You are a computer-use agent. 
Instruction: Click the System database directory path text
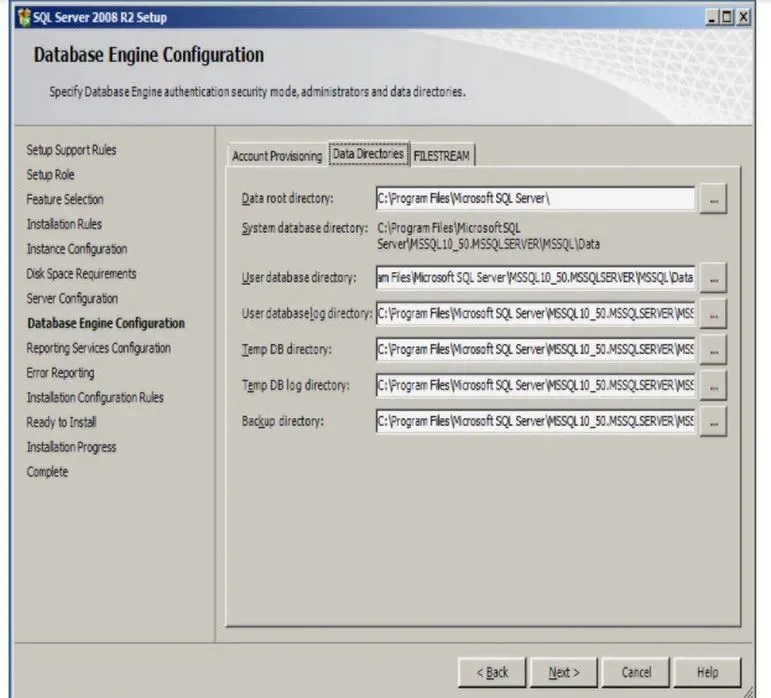[488, 236]
